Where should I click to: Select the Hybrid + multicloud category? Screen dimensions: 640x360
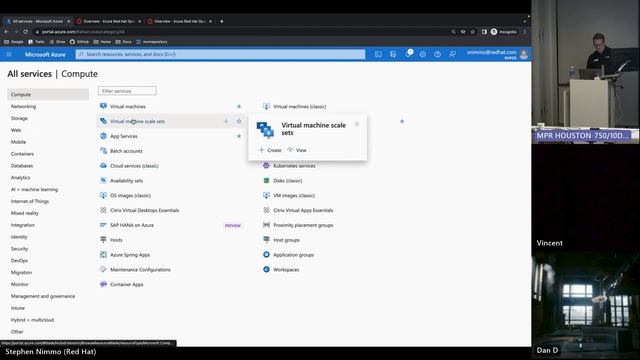(32, 320)
